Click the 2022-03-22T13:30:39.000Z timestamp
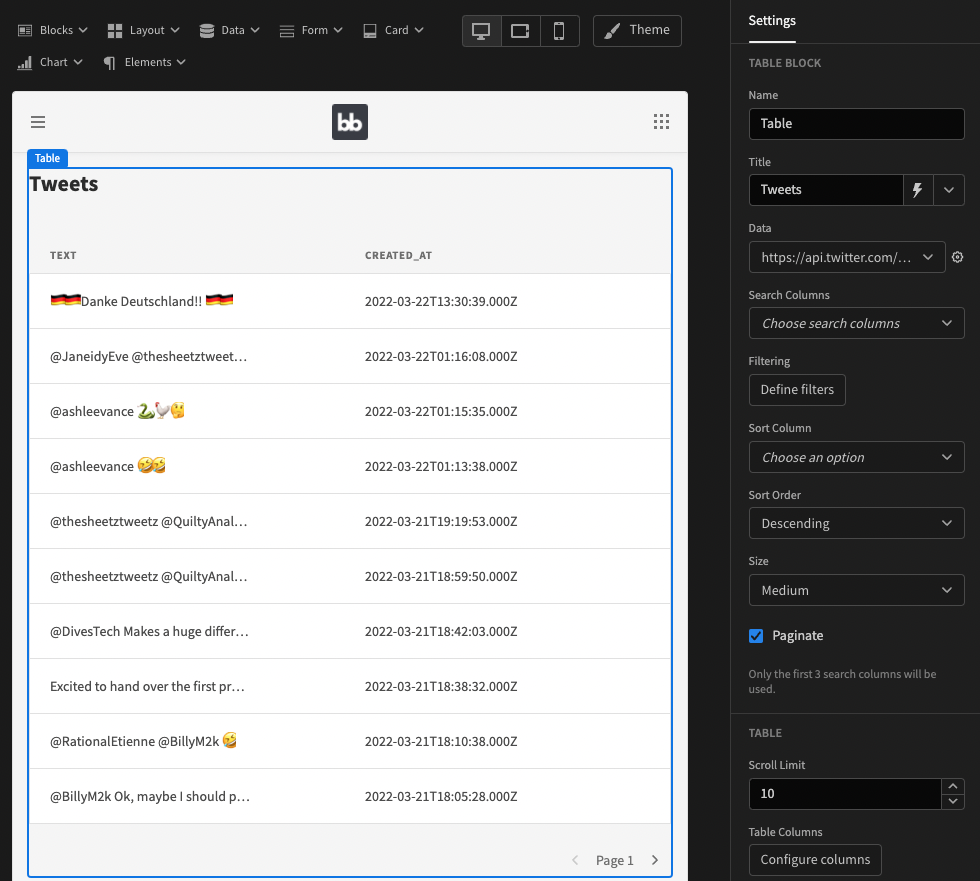Viewport: 980px width, 881px height. (x=441, y=302)
